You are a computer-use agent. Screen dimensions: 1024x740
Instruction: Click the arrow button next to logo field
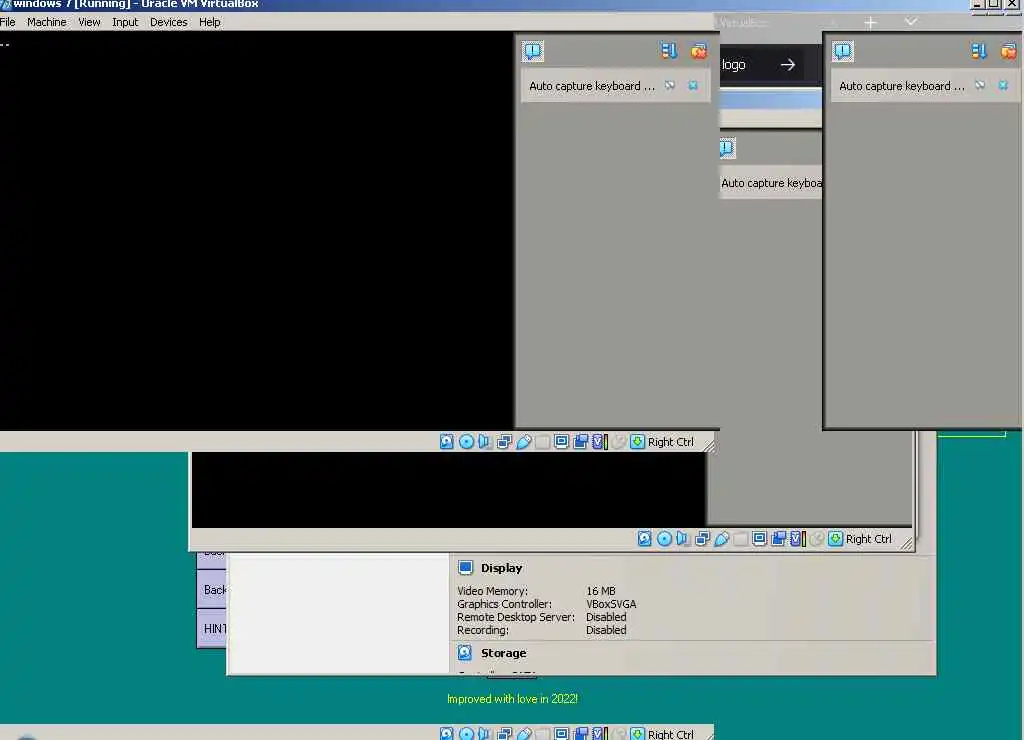[788, 65]
